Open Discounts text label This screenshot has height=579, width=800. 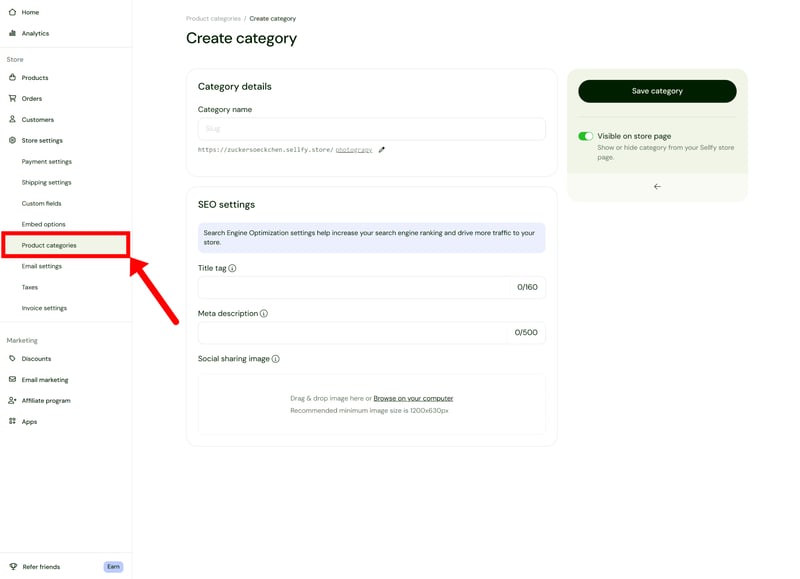click(36, 359)
